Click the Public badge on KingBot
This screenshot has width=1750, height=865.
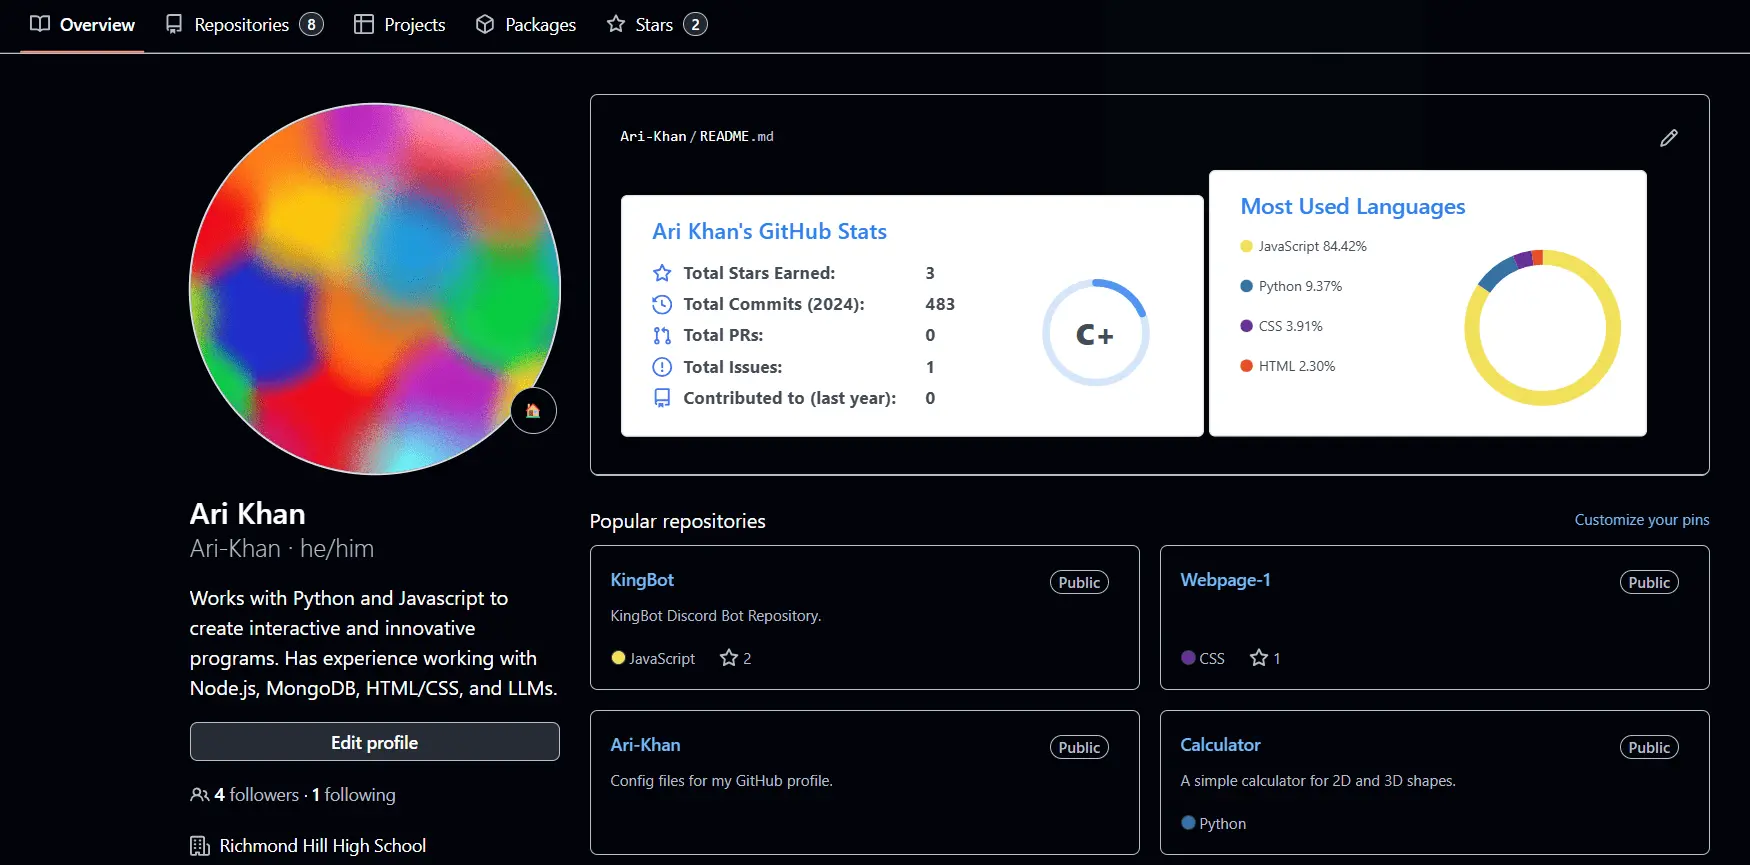pos(1079,583)
